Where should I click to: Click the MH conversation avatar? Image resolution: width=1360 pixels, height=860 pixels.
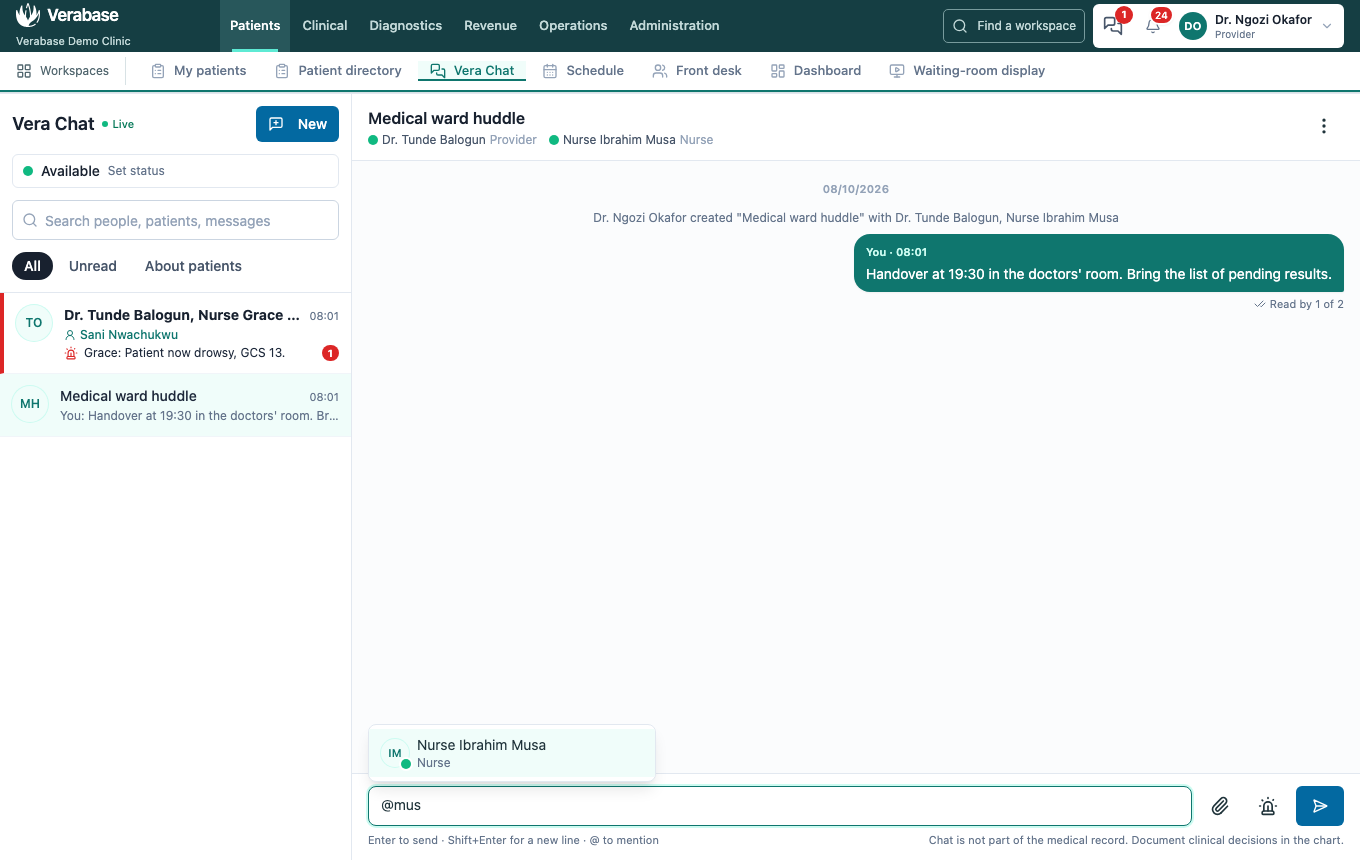point(30,404)
